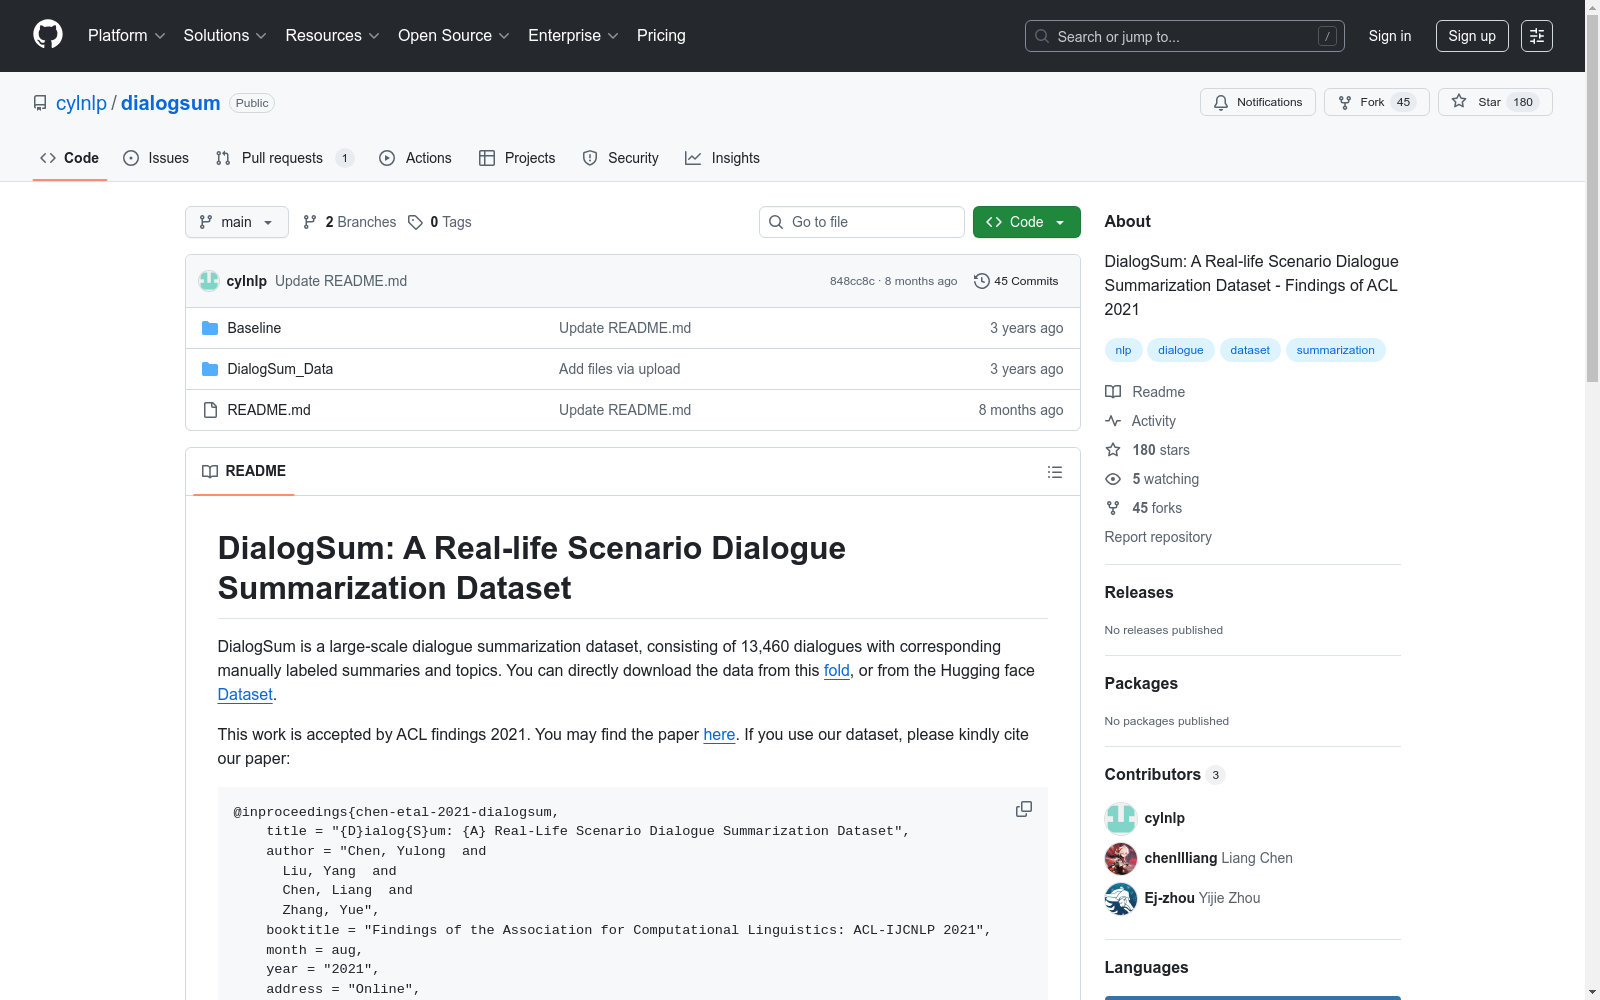Click the Search or jump to field
The height and width of the screenshot is (1000, 1600).
(x=1185, y=36)
